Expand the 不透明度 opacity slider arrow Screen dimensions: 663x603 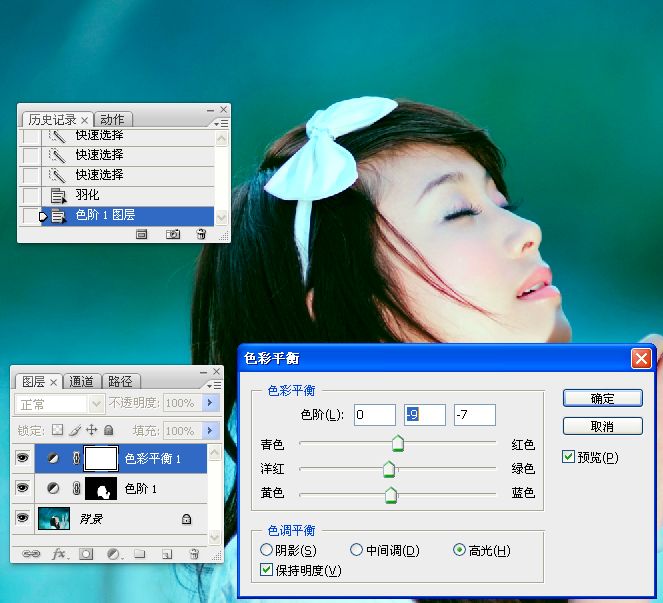[x=210, y=403]
